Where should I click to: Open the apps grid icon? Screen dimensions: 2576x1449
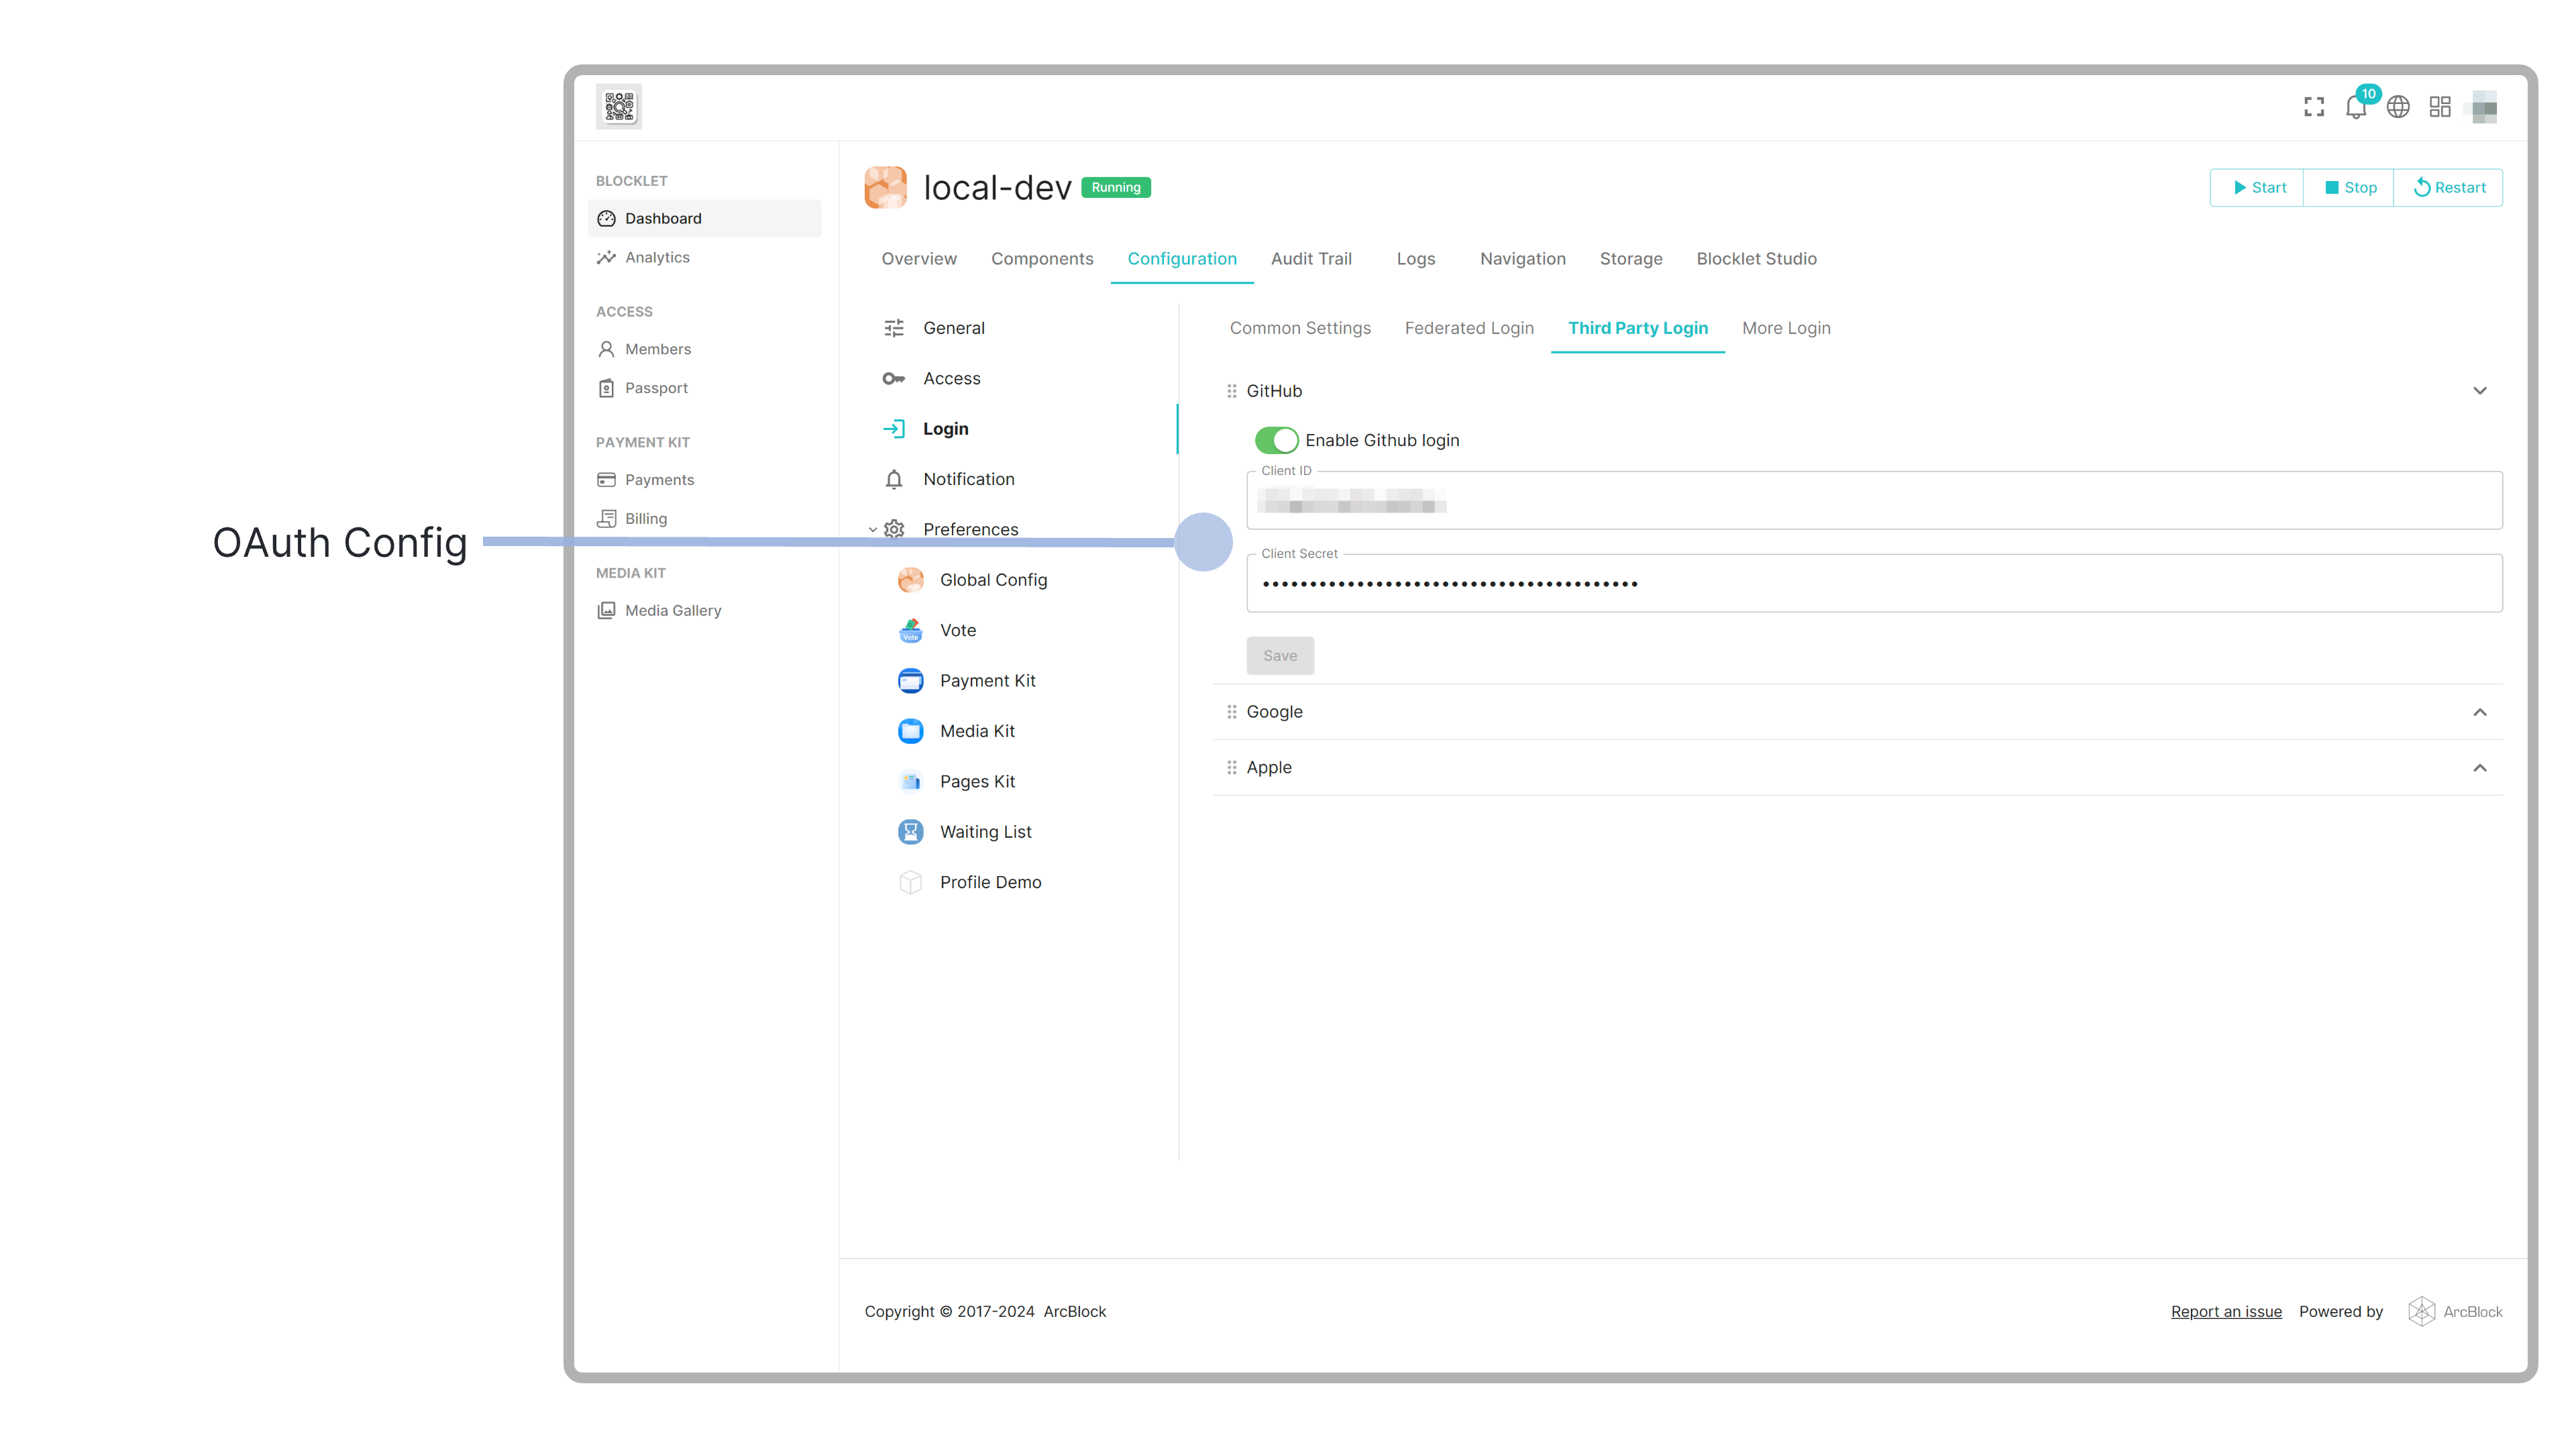click(x=2440, y=107)
